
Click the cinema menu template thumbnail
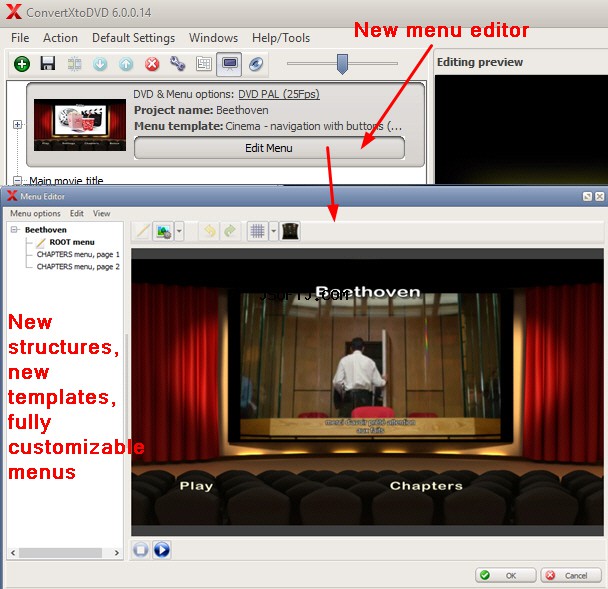coord(80,125)
